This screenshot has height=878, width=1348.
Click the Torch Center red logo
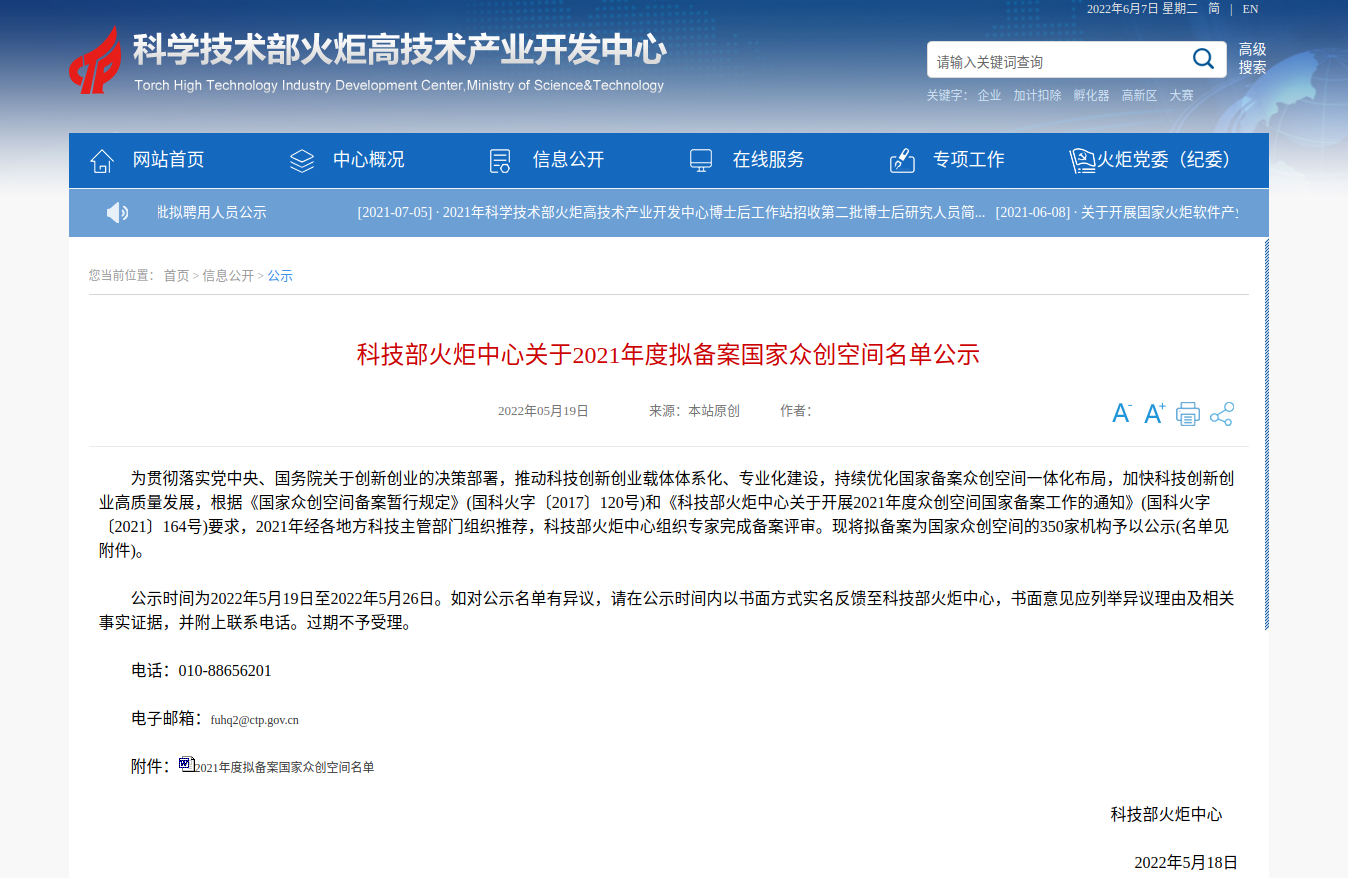95,60
